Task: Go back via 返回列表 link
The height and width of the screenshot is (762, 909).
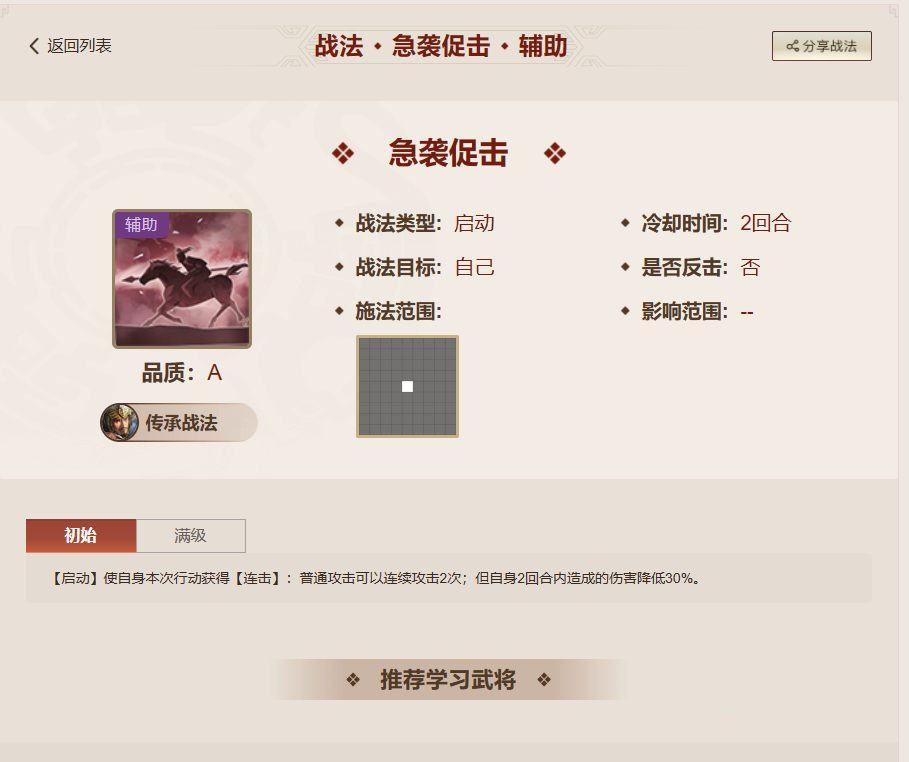Action: (70, 46)
